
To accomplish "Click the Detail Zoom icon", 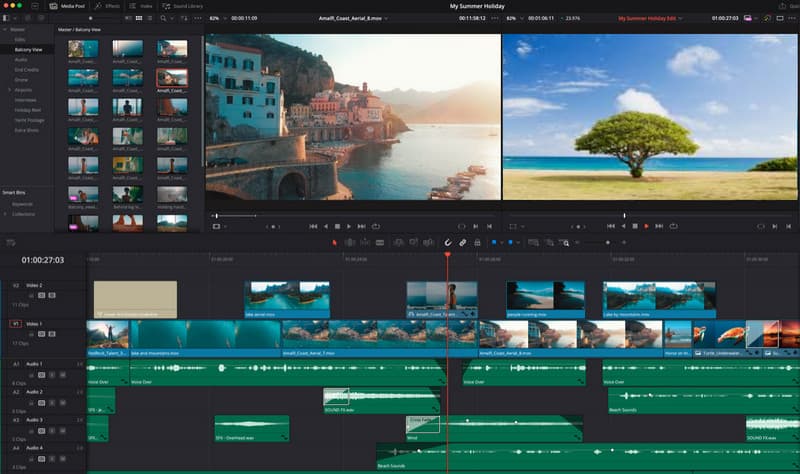I will [x=549, y=243].
